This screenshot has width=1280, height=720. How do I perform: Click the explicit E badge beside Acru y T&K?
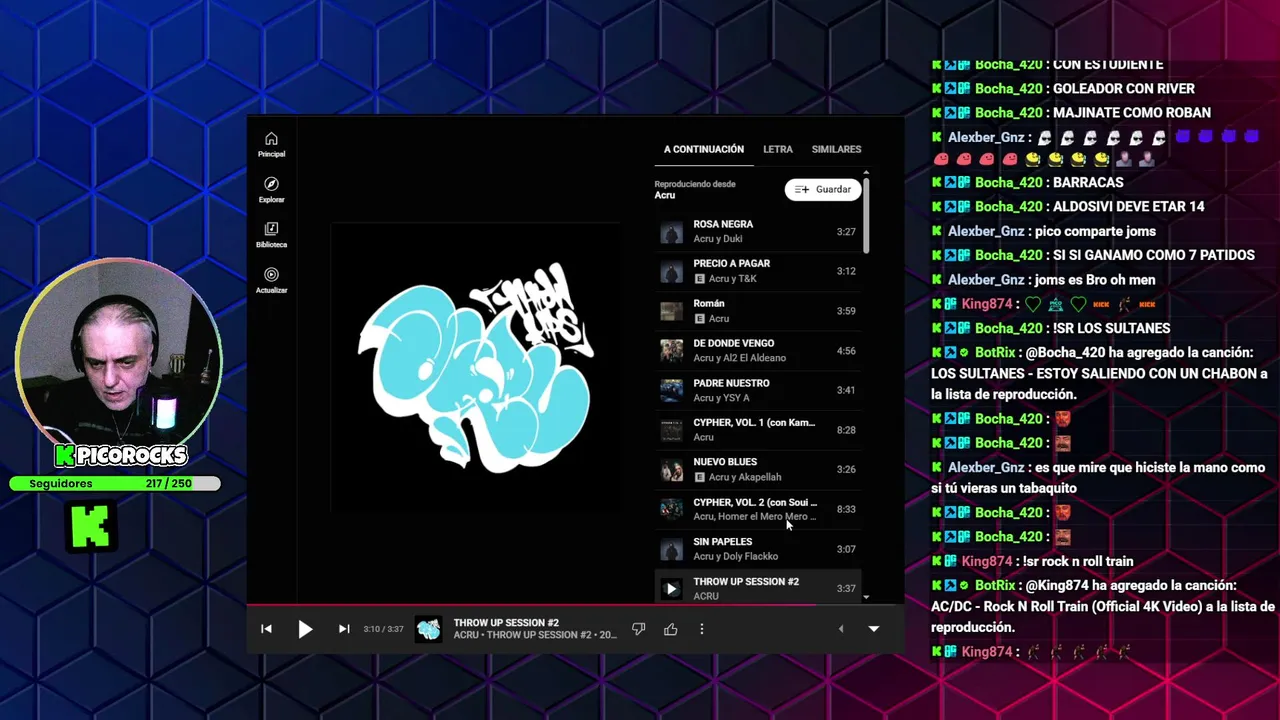(x=700, y=279)
